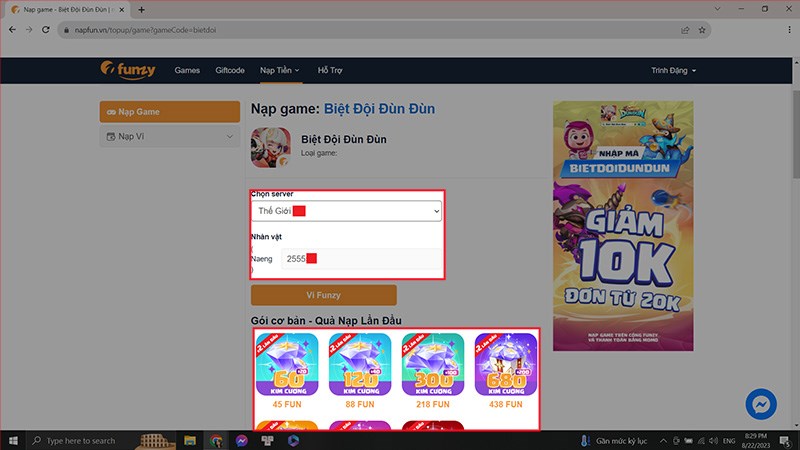Click the 218 FUN price label
The width and height of the screenshot is (800, 450).
point(433,404)
